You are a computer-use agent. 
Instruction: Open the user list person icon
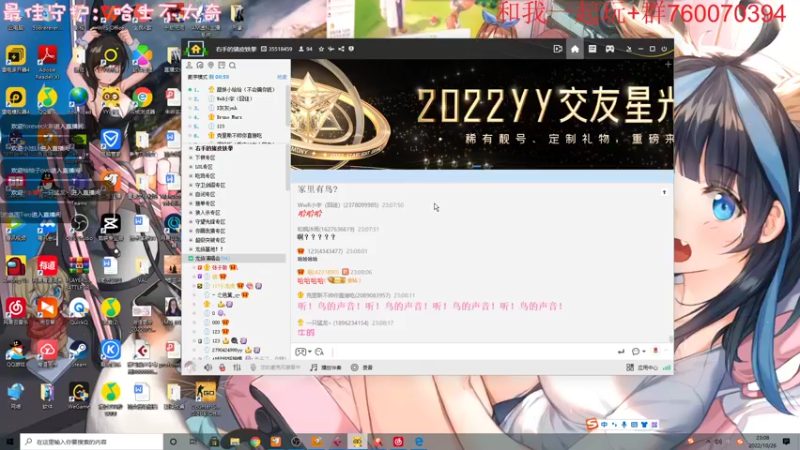[189, 65]
